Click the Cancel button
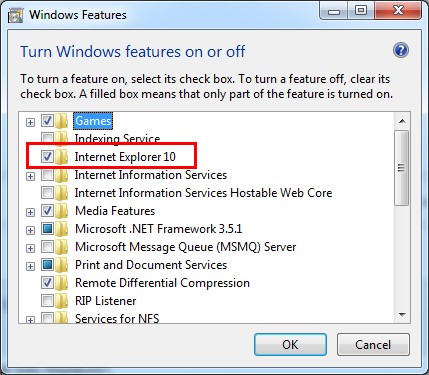 (373, 344)
